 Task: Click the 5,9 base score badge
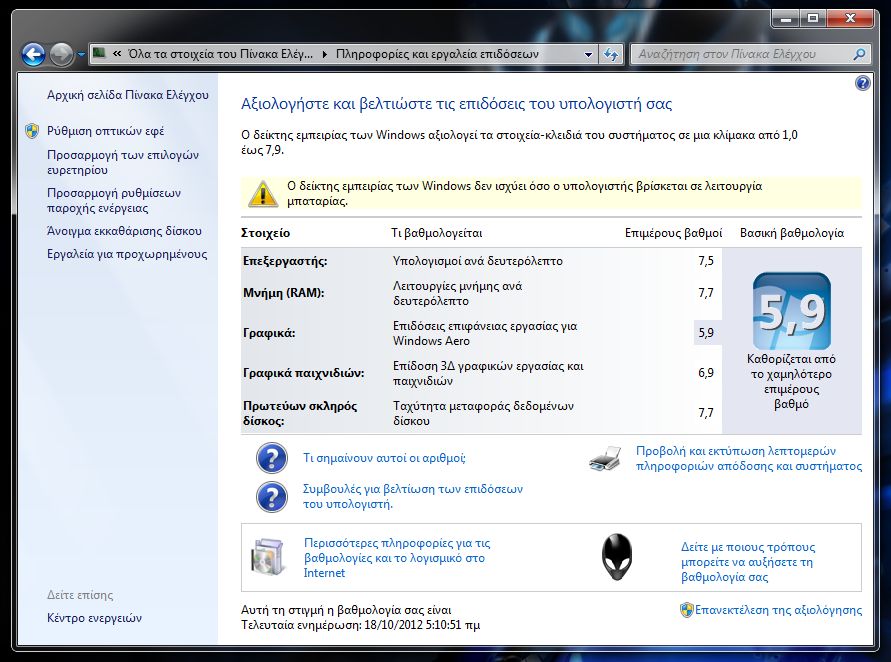792,311
